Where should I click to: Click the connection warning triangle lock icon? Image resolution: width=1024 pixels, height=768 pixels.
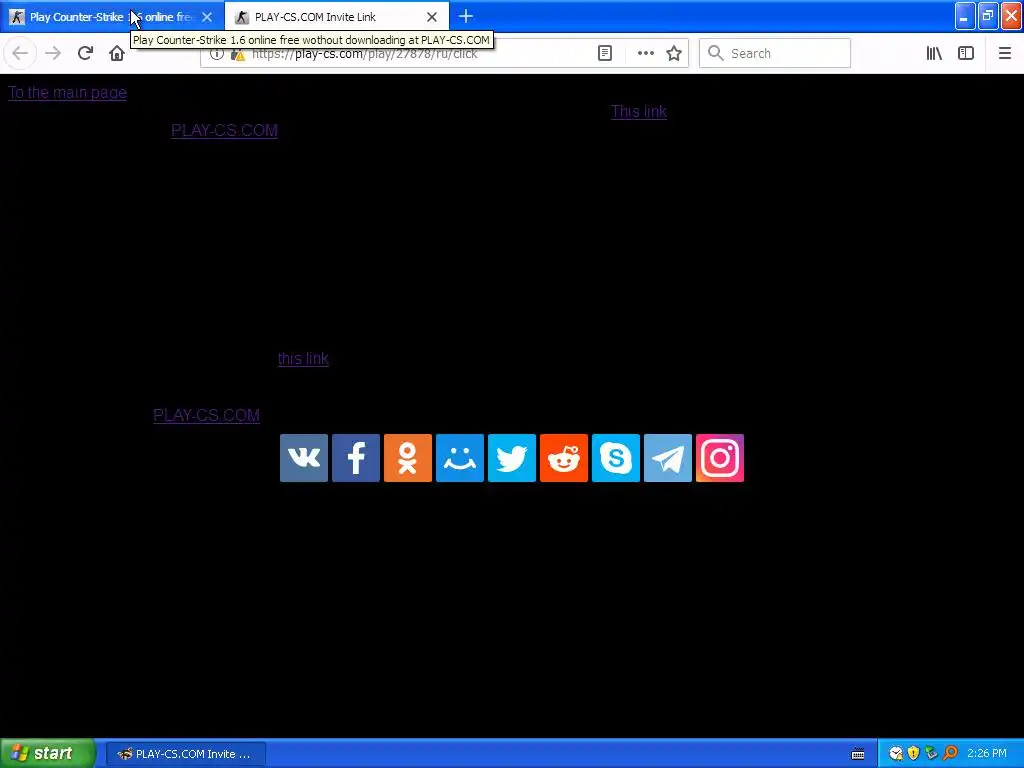click(238, 54)
